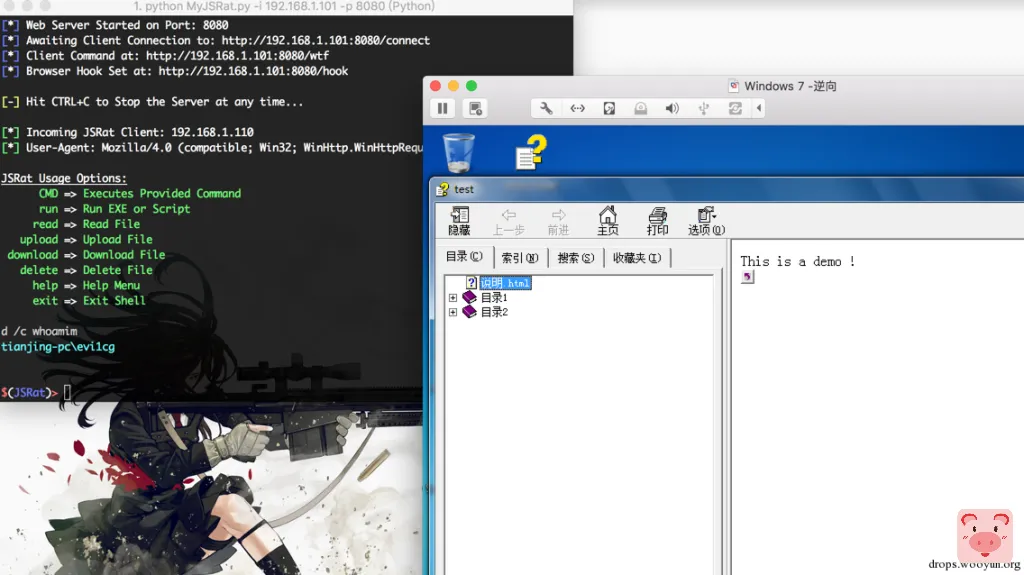Go to home page via 主页
This screenshot has width=1024, height=575.
[608, 221]
